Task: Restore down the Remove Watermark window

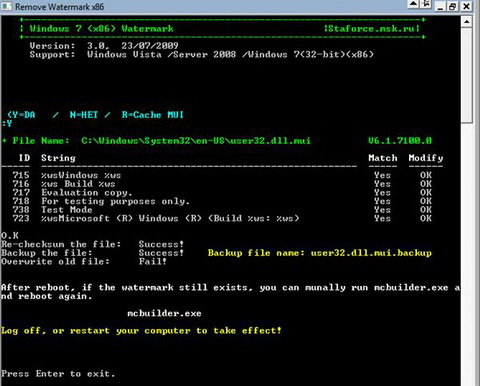Action: click(453, 6)
